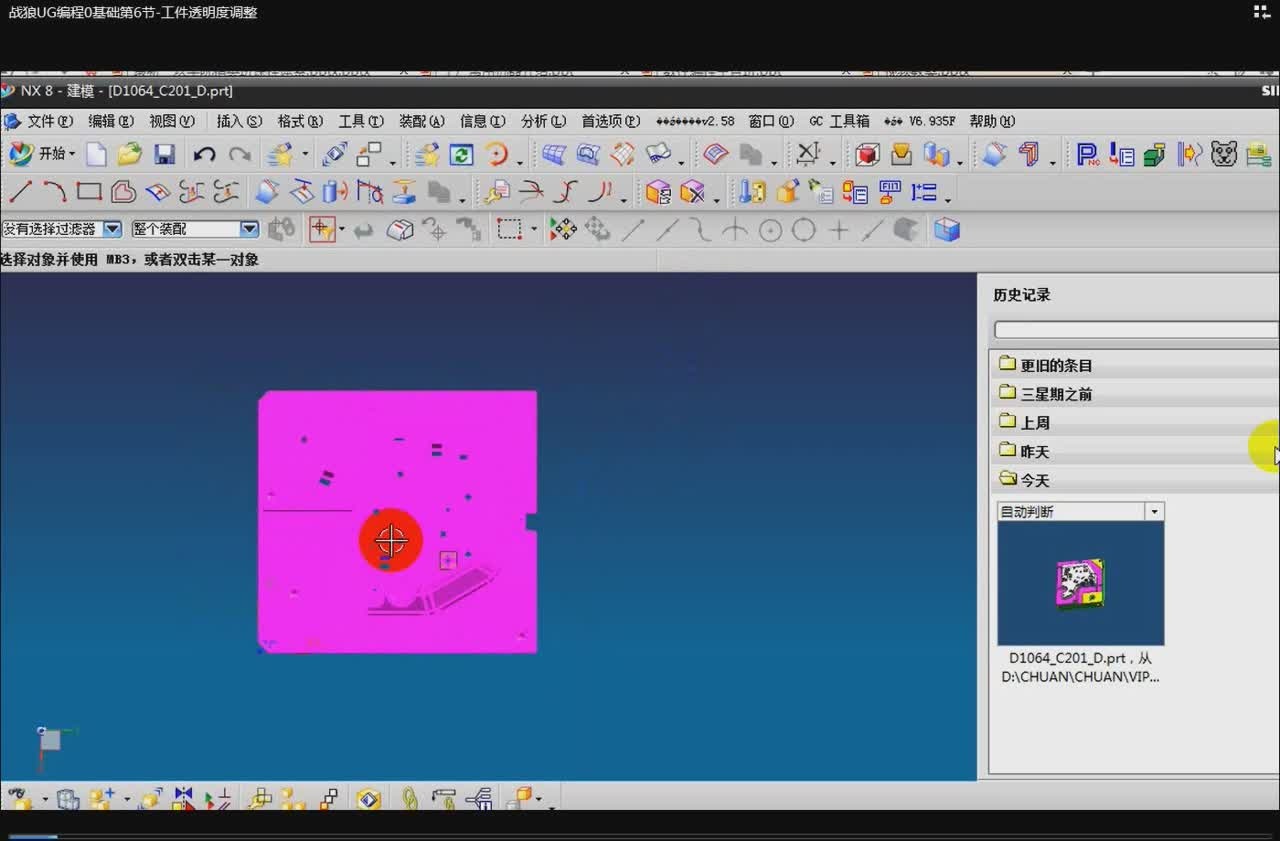Click the yellow hexagon icon in bottom toolbar
Image resolution: width=1280 pixels, height=841 pixels.
(x=369, y=798)
